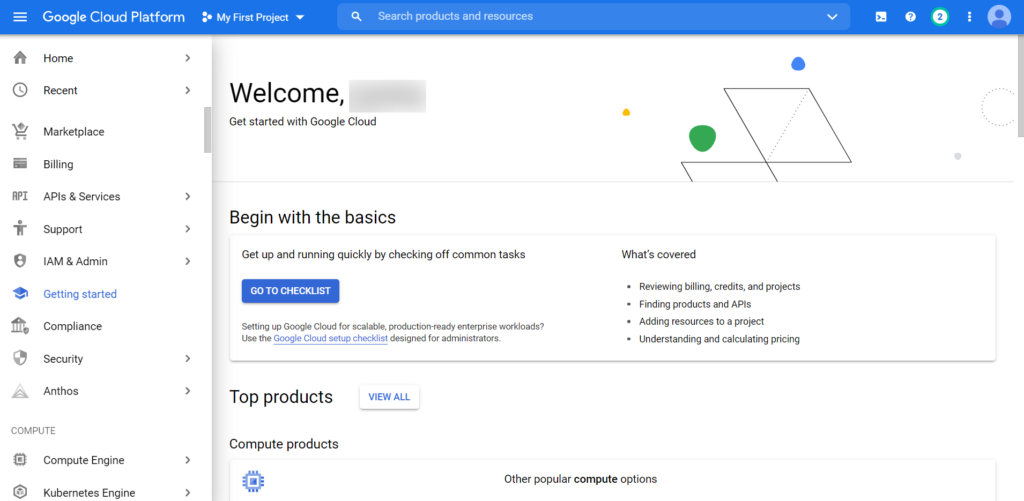This screenshot has width=1024, height=501.
Task: Click 'Finding products and APIs' text
Action: (695, 304)
